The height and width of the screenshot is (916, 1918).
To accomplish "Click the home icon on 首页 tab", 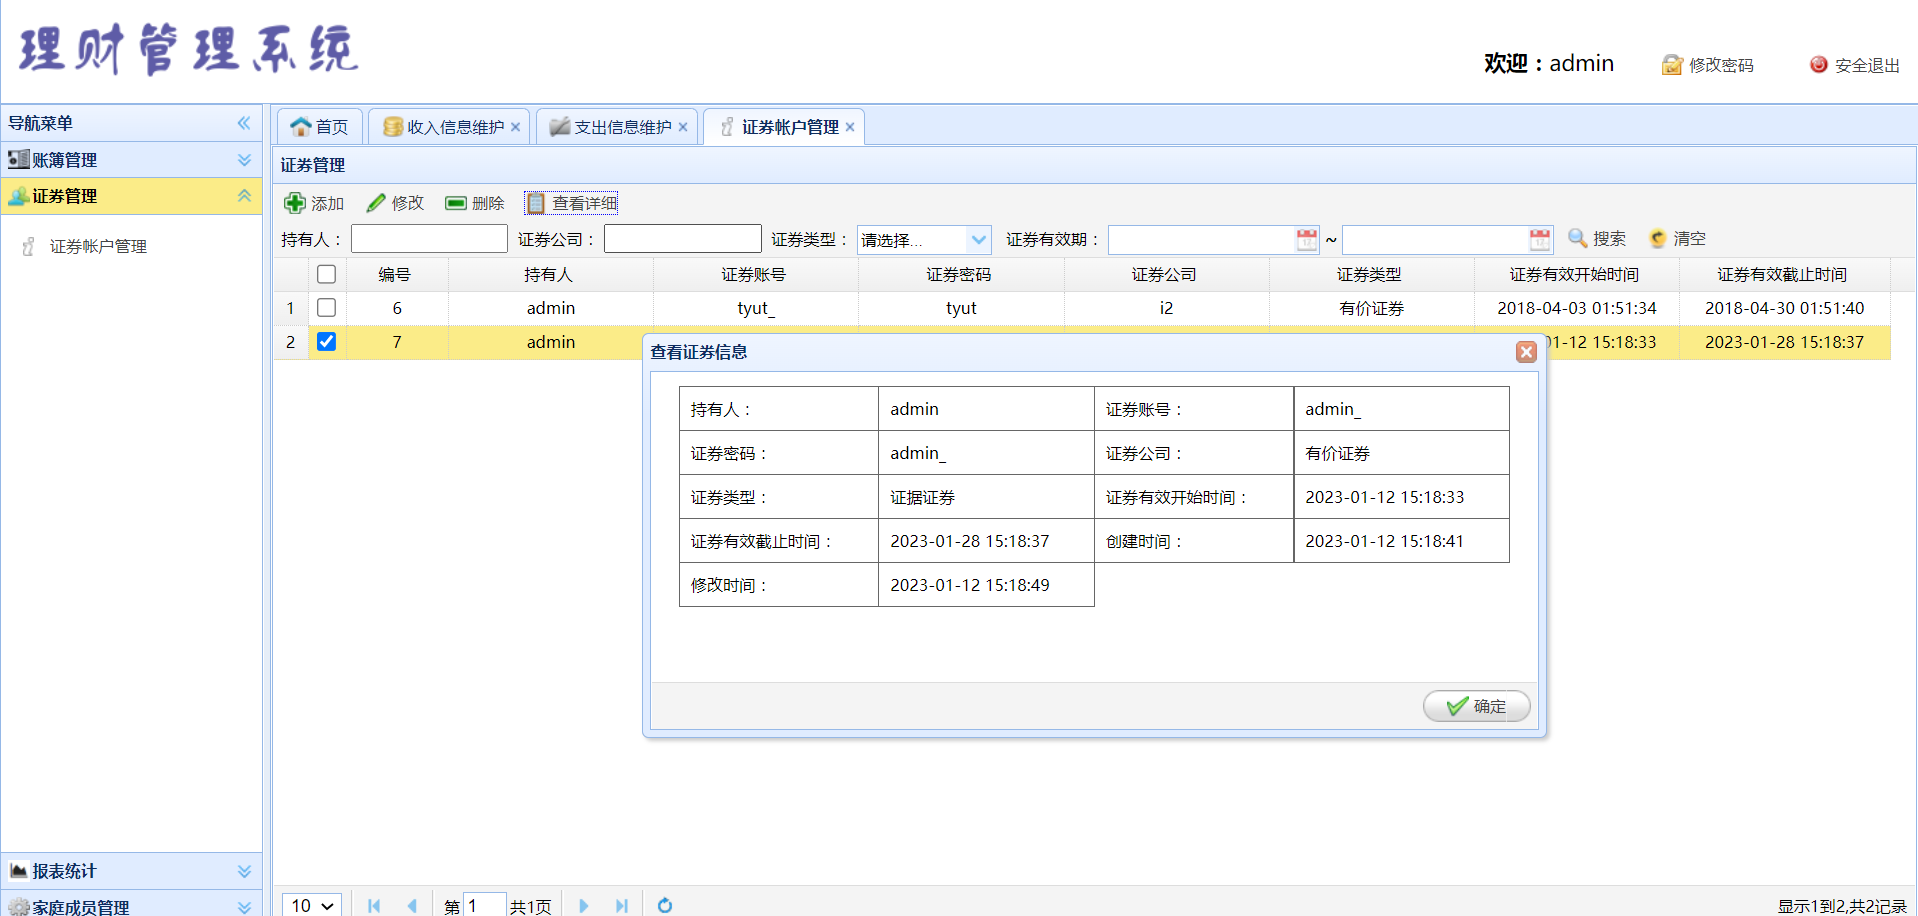I will [x=301, y=127].
